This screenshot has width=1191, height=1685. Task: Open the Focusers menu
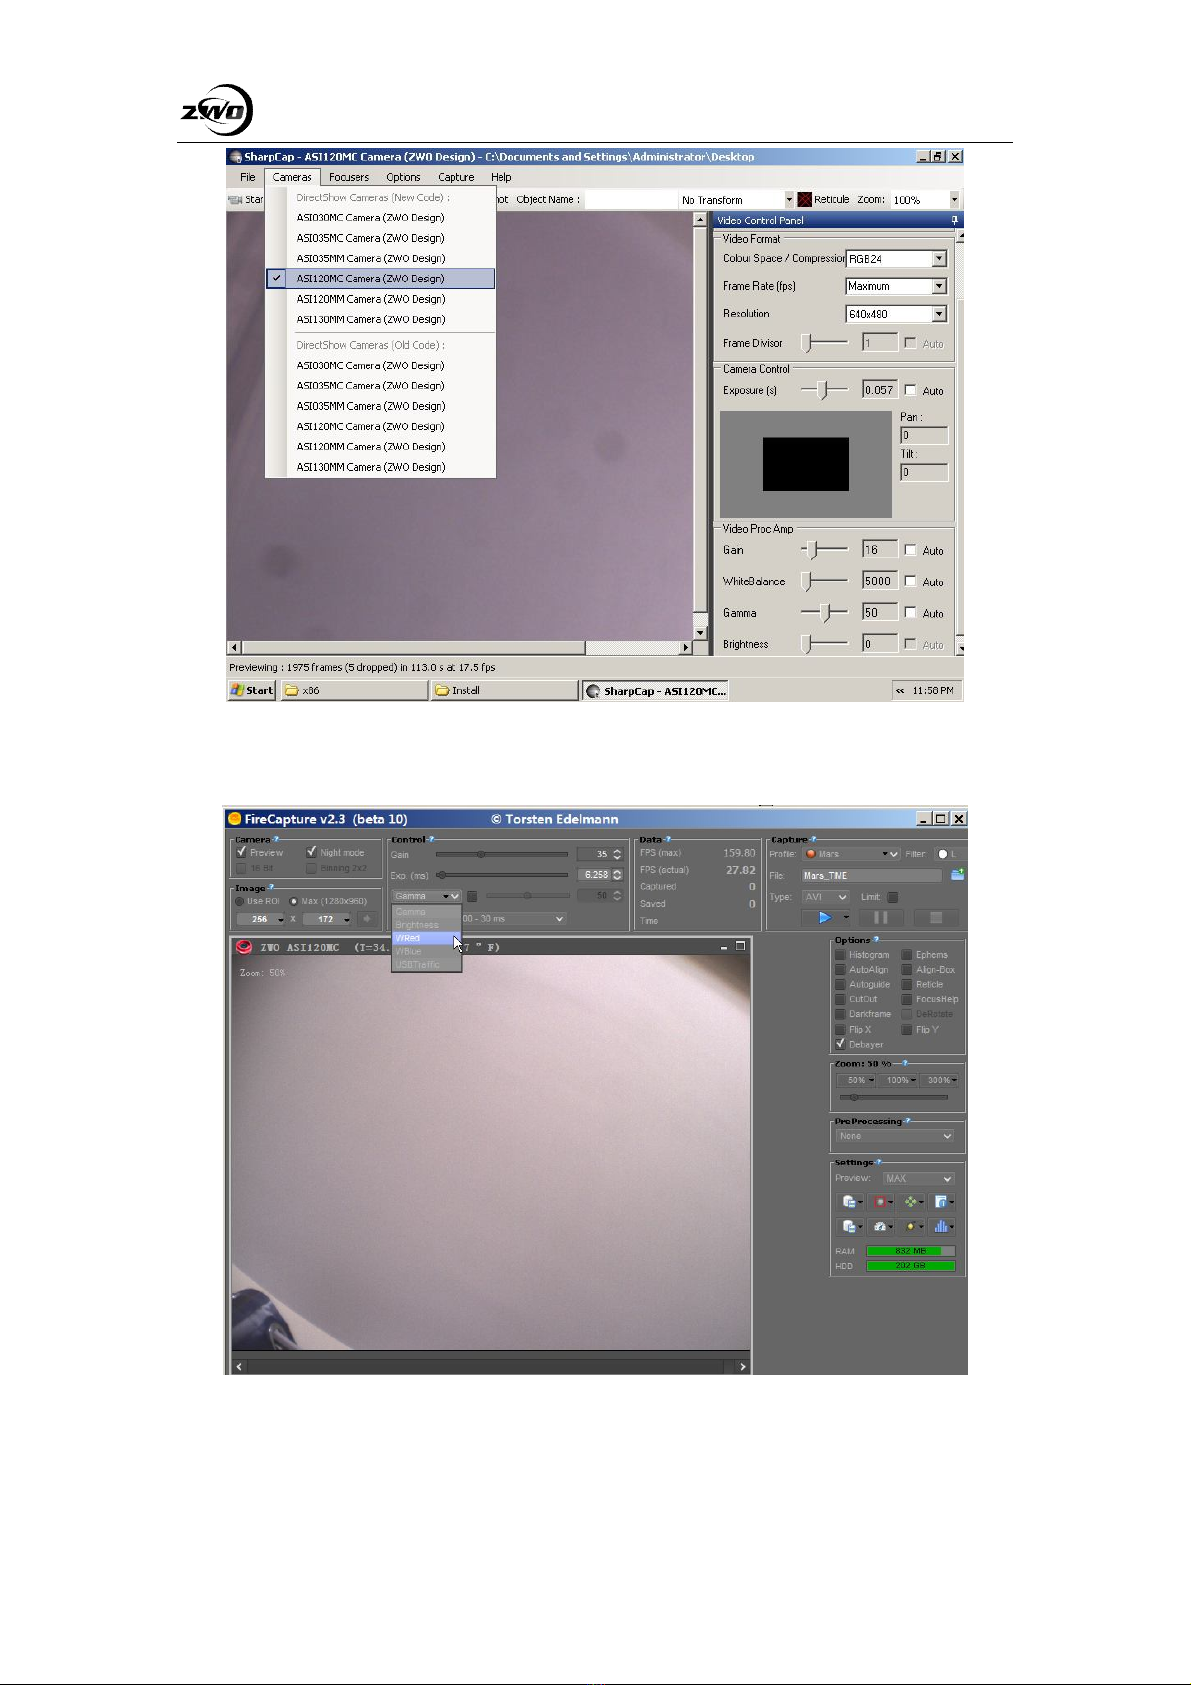(349, 177)
